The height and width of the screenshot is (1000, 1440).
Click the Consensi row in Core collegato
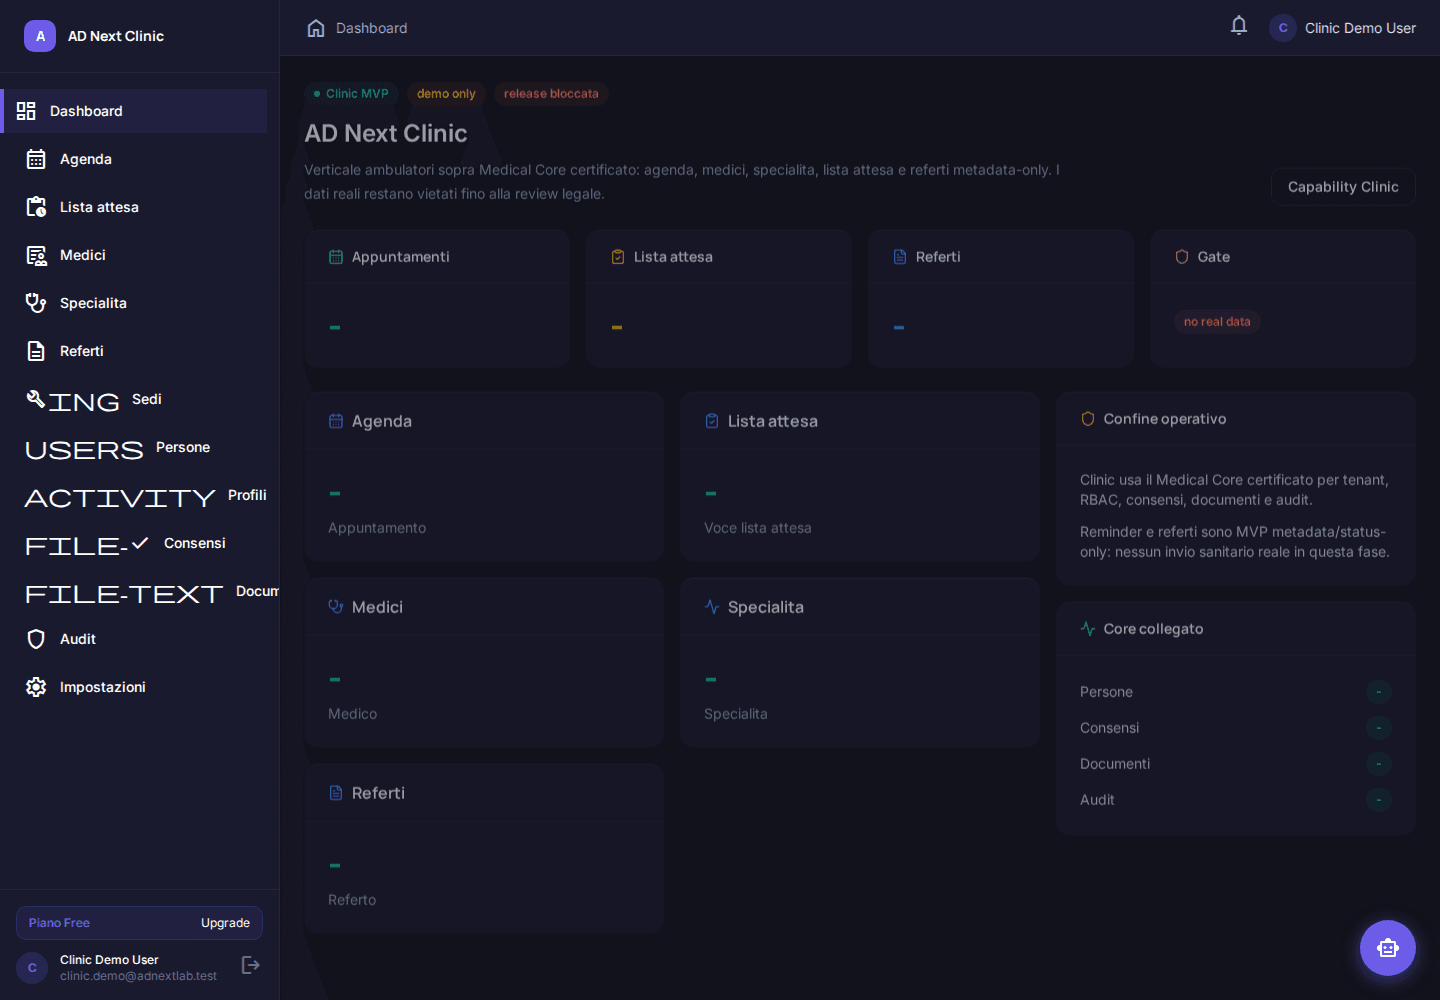[1236, 728]
